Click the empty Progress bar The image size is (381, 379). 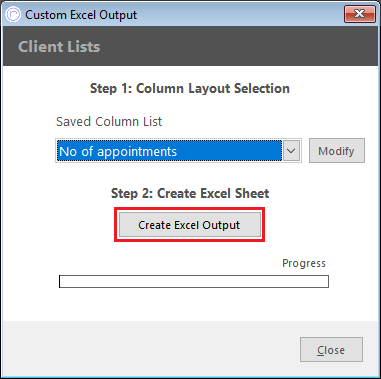pos(194,281)
